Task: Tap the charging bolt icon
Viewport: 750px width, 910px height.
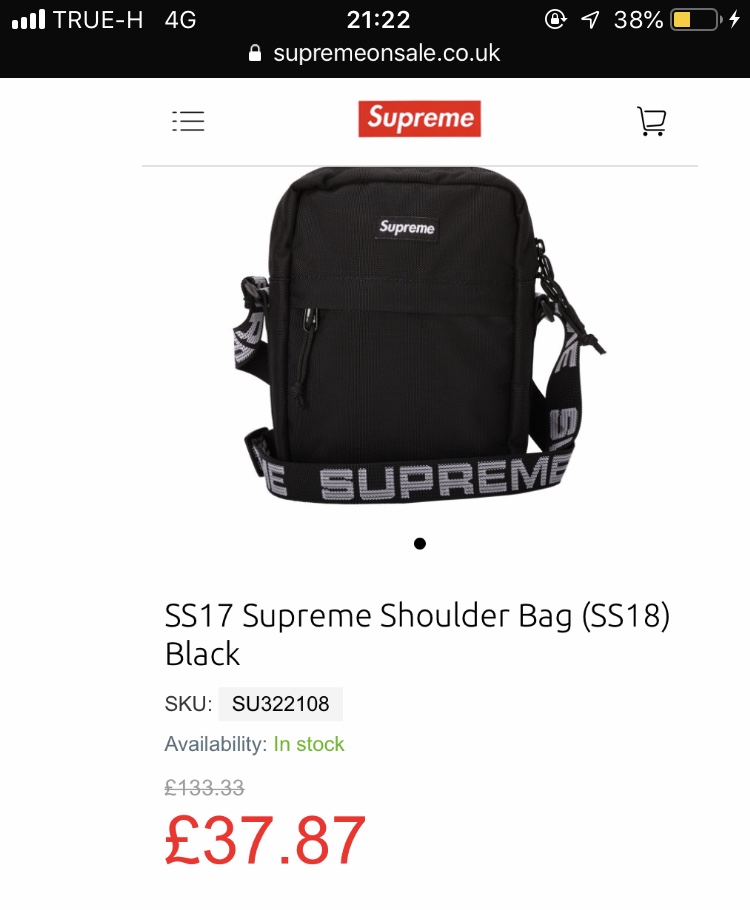Action: pos(734,20)
